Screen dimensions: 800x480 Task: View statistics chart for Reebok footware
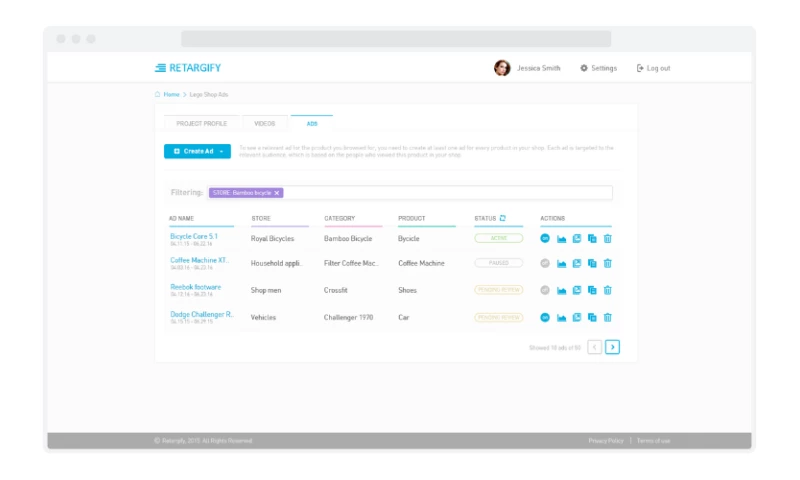(x=561, y=291)
